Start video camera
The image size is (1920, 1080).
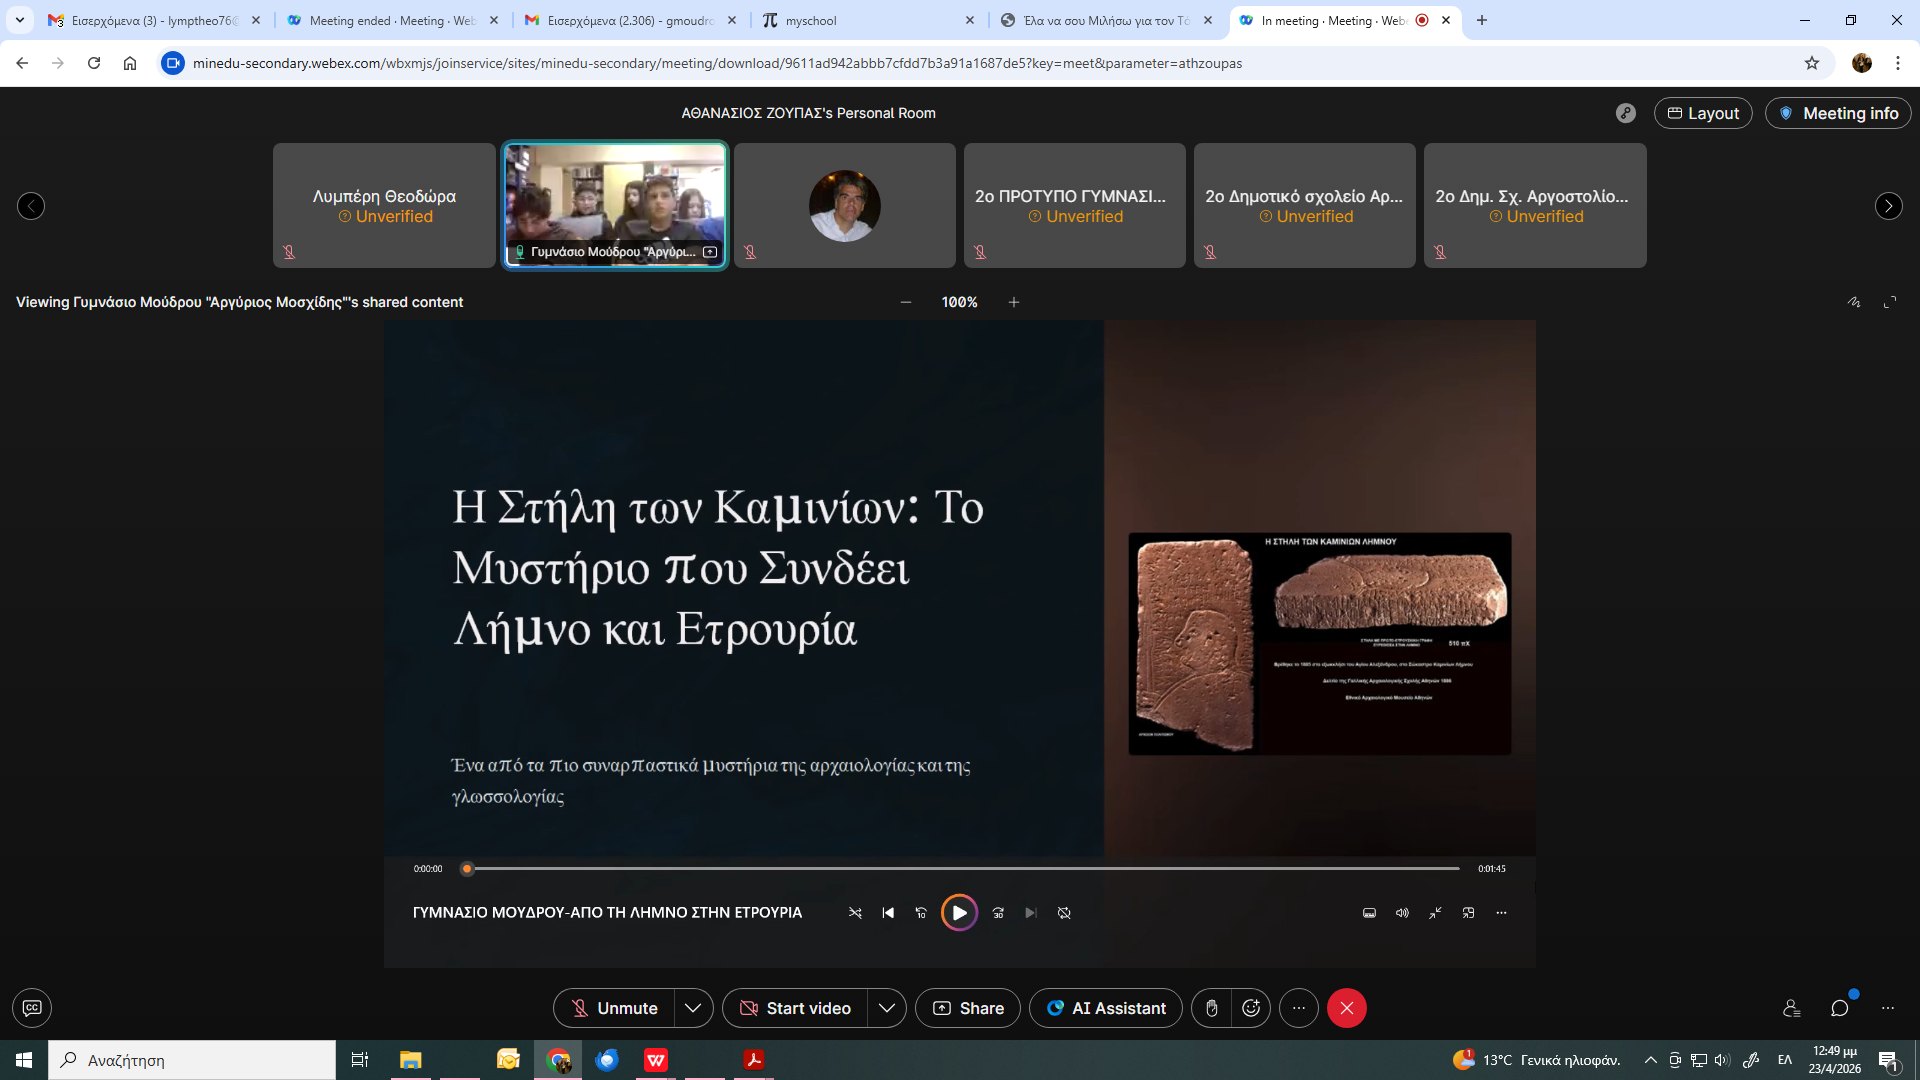pos(795,1008)
